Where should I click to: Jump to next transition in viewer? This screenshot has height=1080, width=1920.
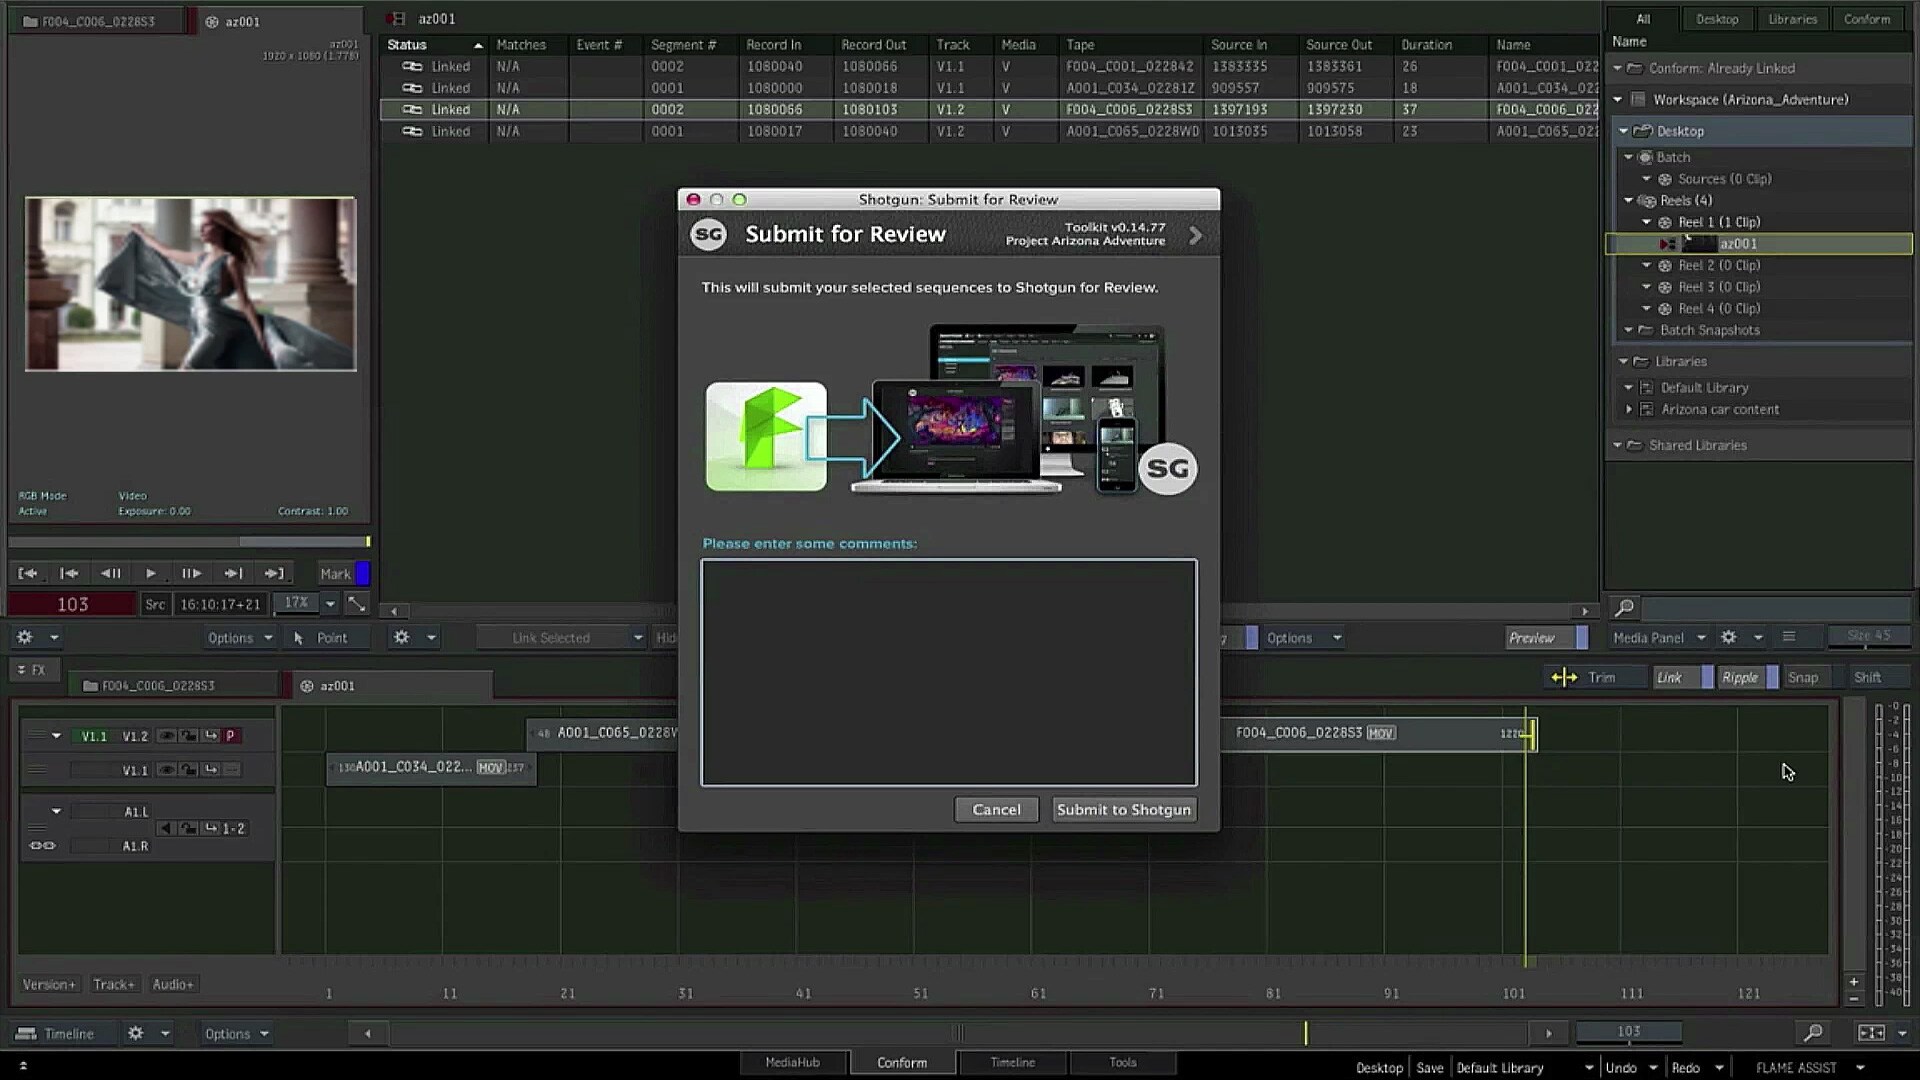click(x=233, y=573)
